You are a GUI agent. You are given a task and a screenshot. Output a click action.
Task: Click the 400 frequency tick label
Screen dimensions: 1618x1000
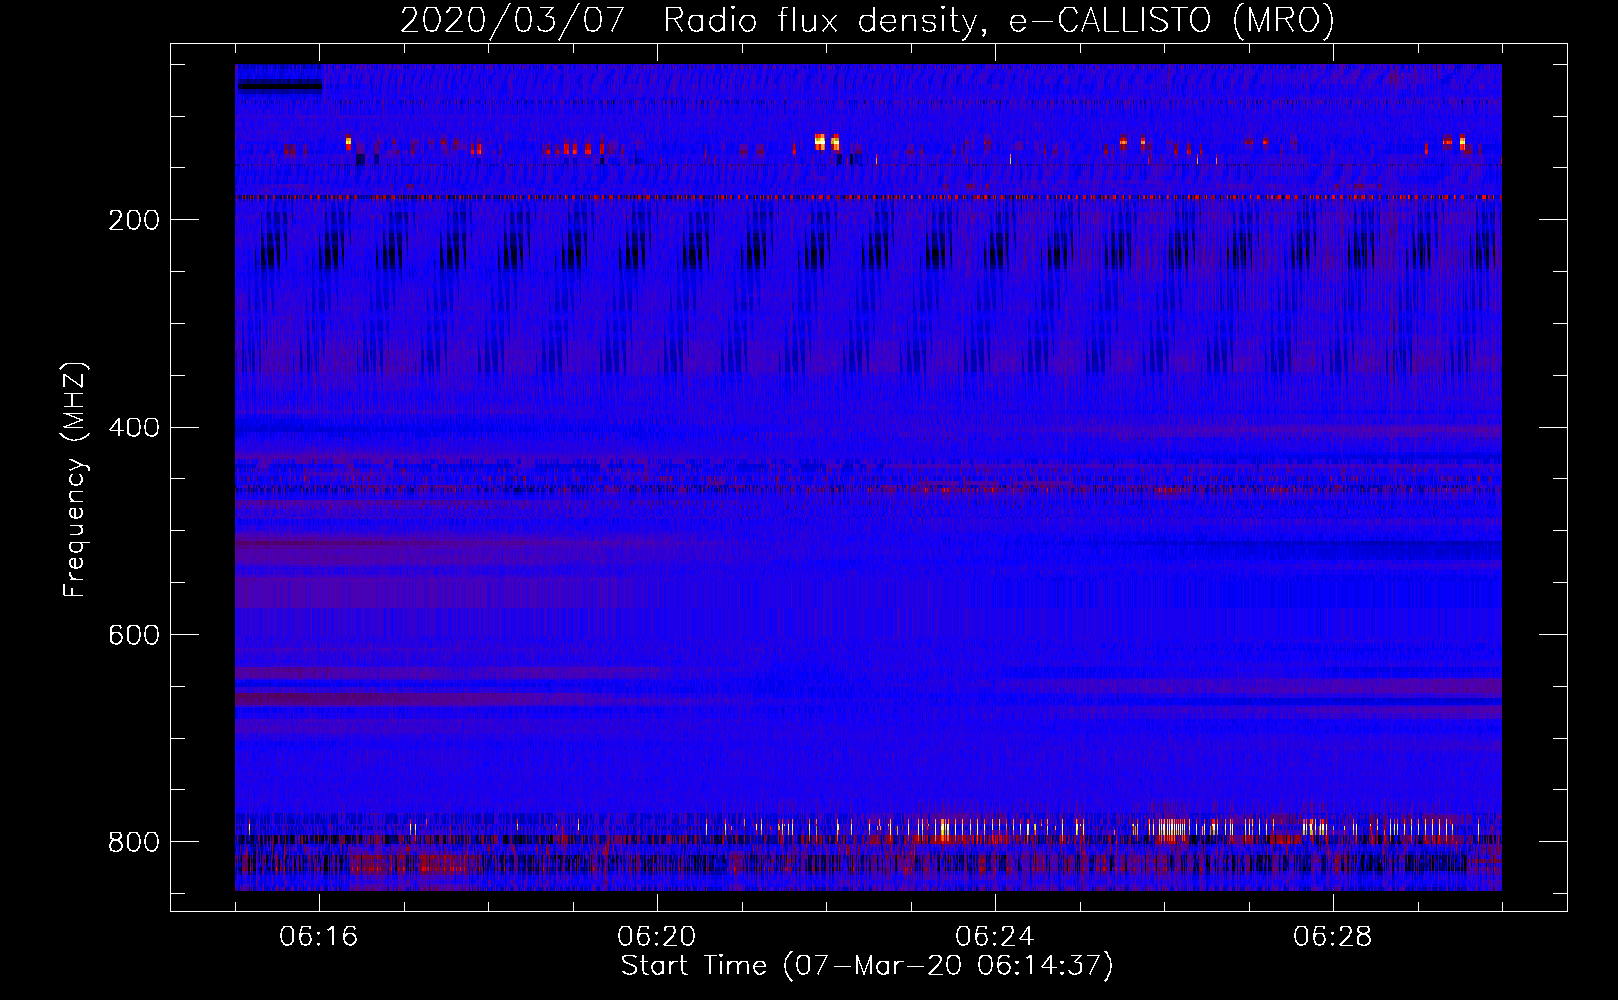[133, 428]
